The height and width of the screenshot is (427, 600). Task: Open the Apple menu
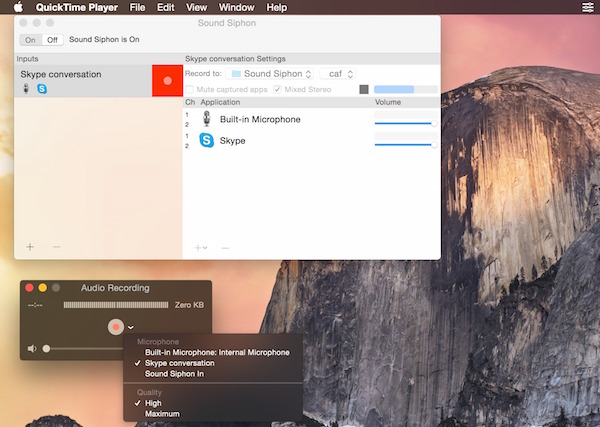[x=18, y=7]
